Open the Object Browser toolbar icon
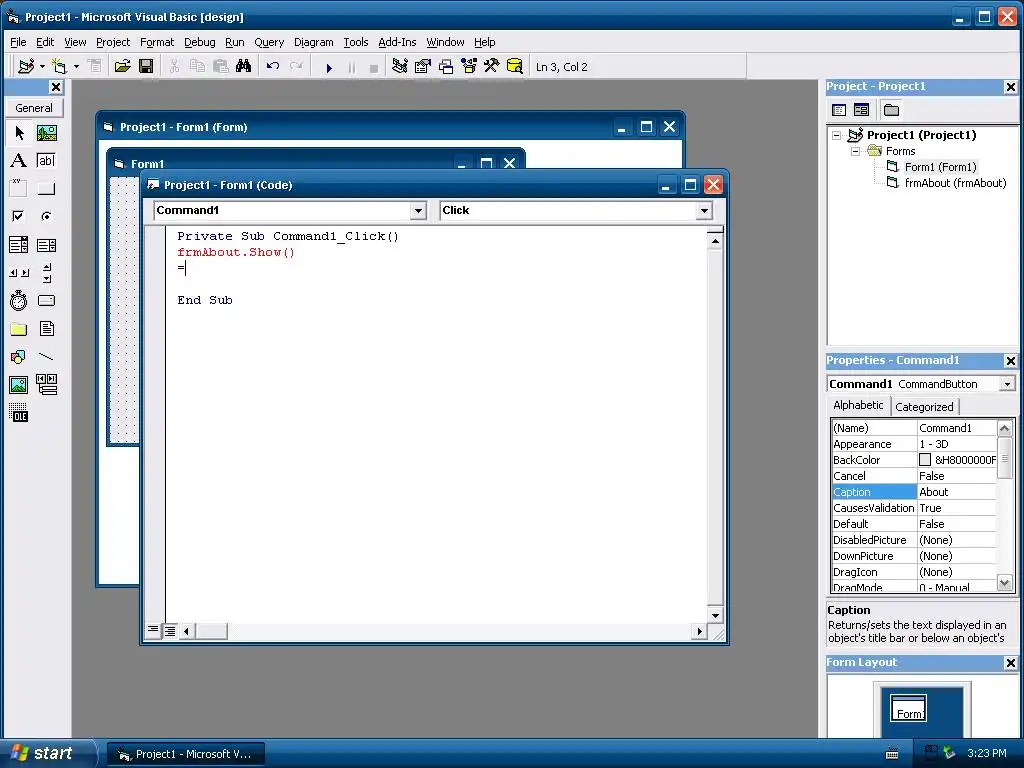The height and width of the screenshot is (768, 1024). 469,66
